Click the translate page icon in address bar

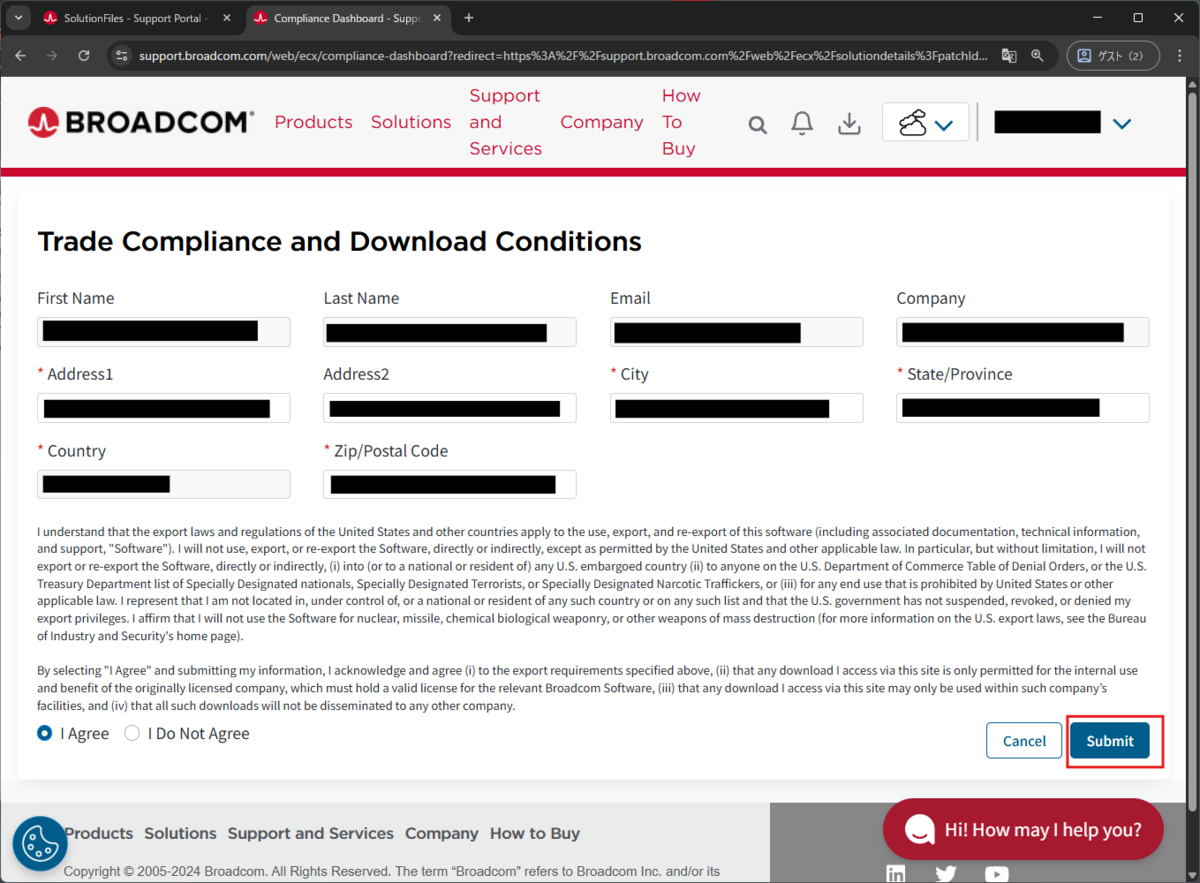(1009, 56)
